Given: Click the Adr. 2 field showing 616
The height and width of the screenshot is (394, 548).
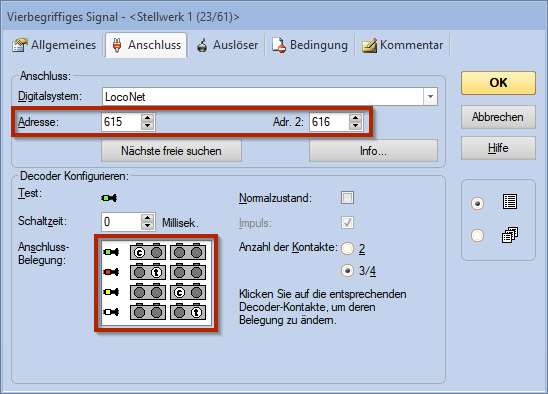Looking at the screenshot, I should 329,122.
